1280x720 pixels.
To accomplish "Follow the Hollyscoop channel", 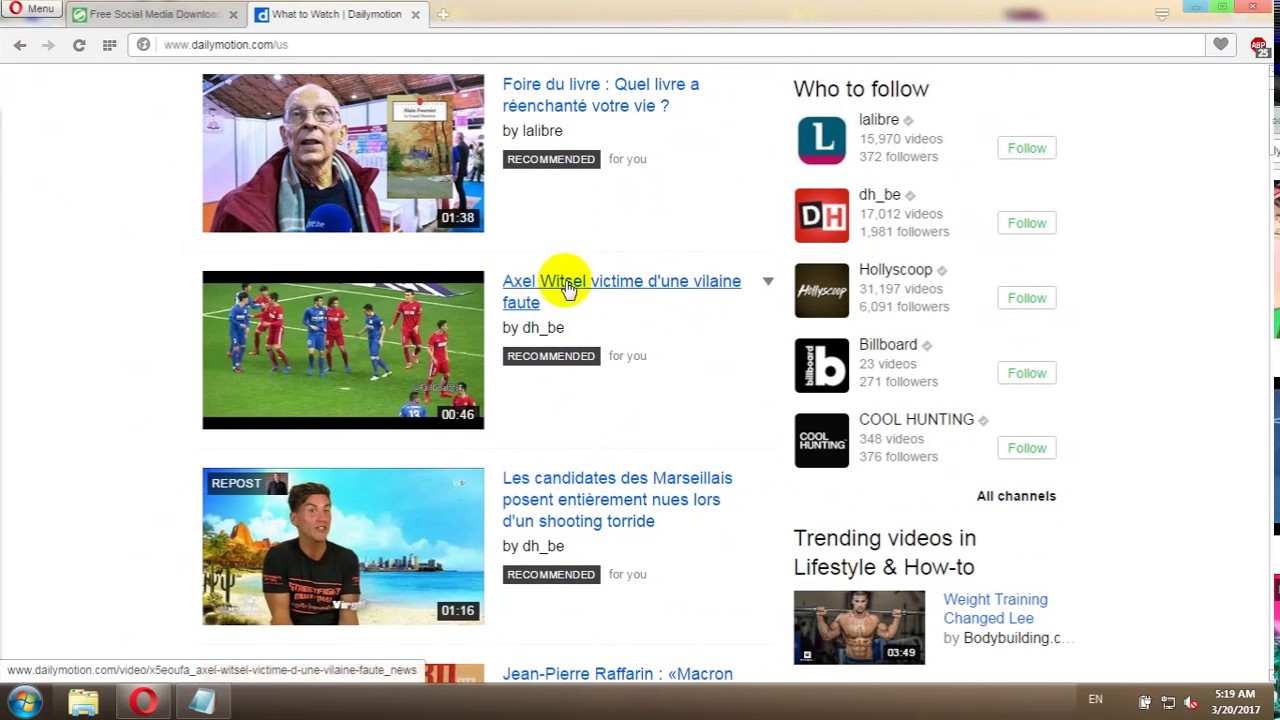I will coord(1027,298).
